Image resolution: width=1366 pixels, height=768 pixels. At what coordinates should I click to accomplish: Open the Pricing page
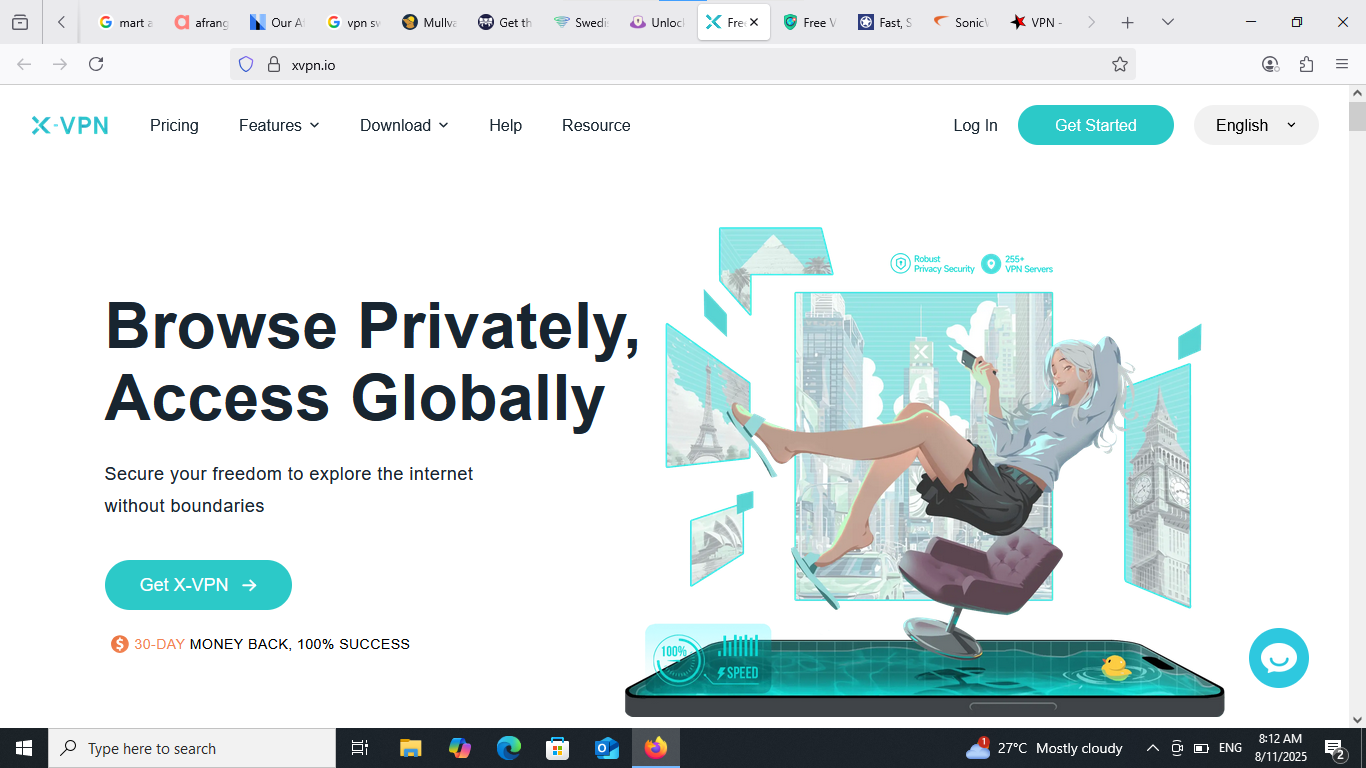174,125
